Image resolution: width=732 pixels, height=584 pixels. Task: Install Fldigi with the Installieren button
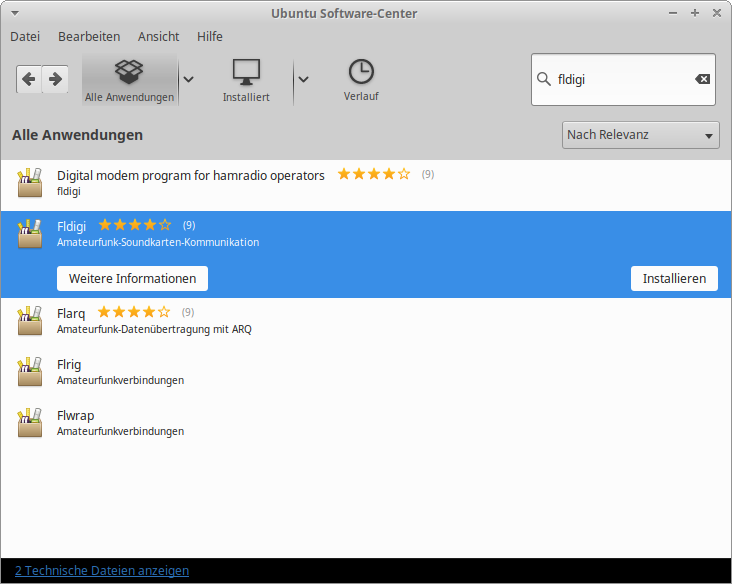tap(674, 279)
